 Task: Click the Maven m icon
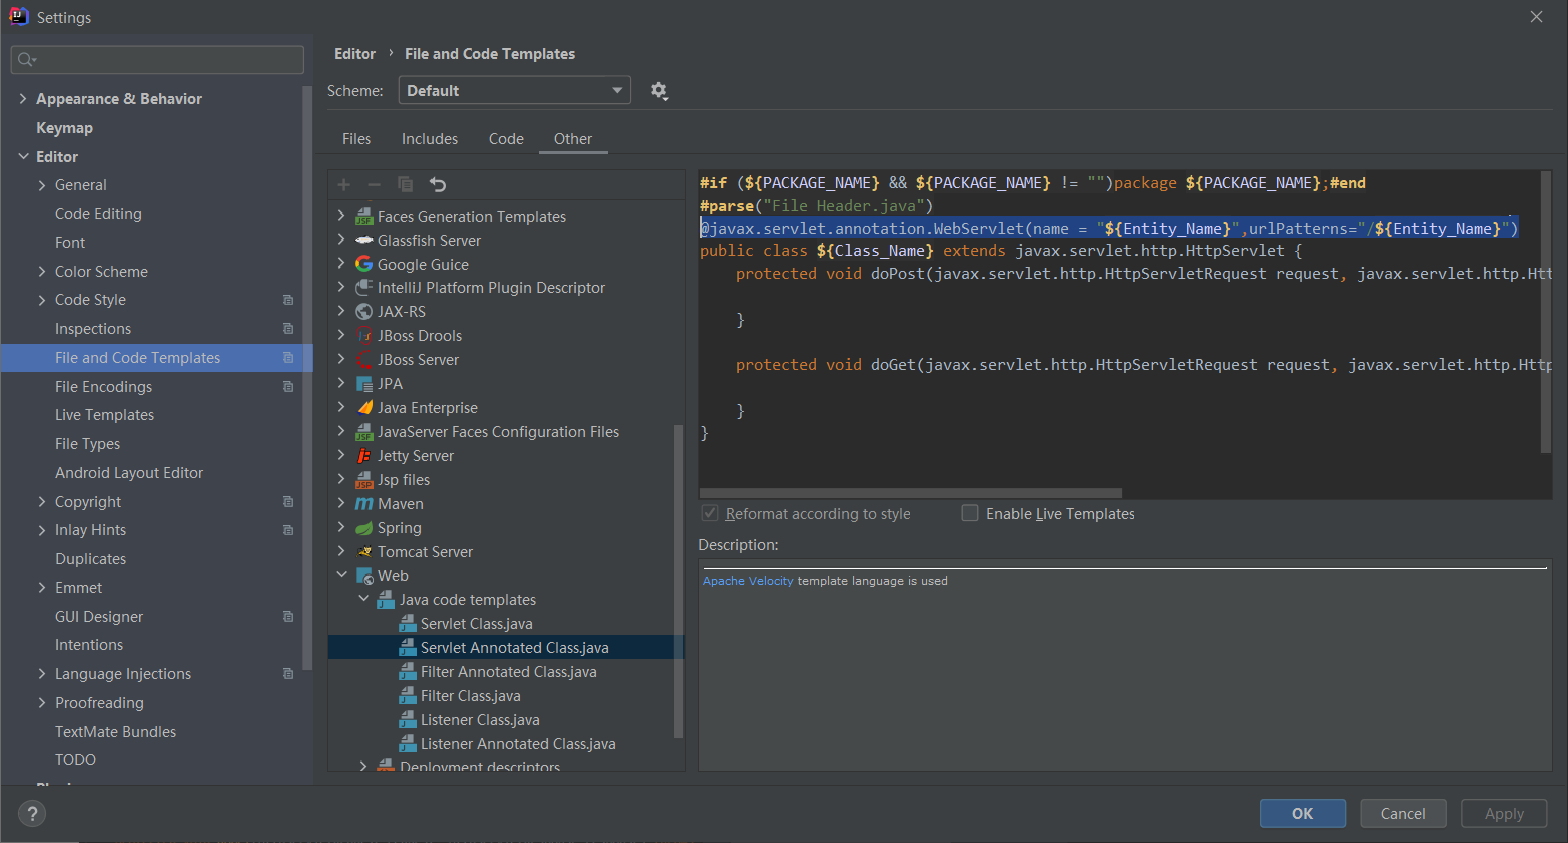pos(364,504)
